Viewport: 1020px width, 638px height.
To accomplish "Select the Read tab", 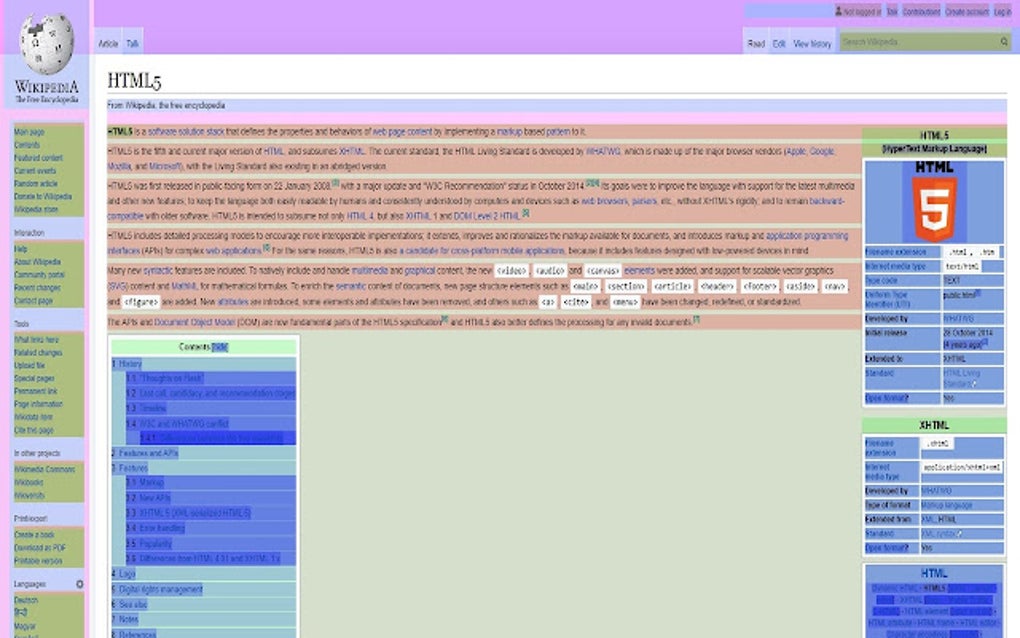I will [x=756, y=43].
